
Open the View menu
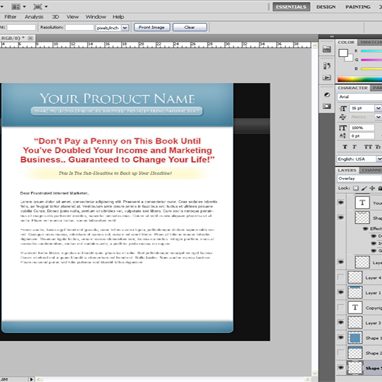tap(72, 17)
